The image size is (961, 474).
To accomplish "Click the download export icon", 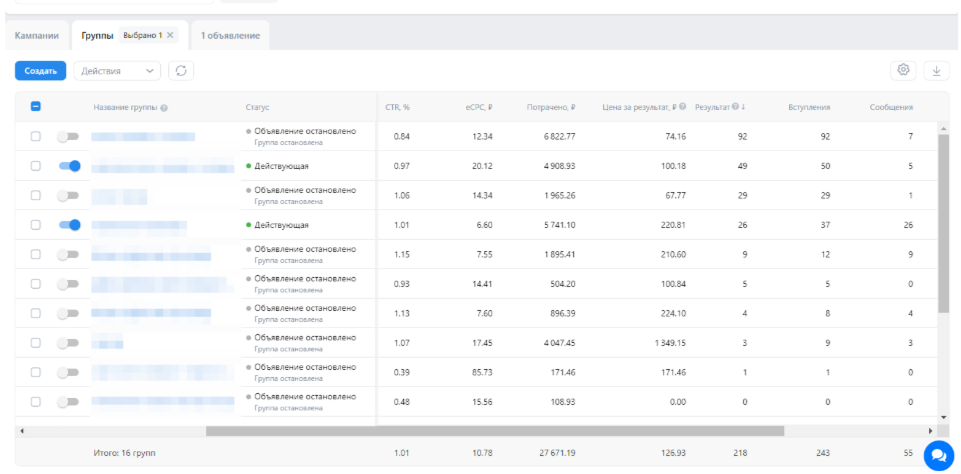I will point(936,71).
